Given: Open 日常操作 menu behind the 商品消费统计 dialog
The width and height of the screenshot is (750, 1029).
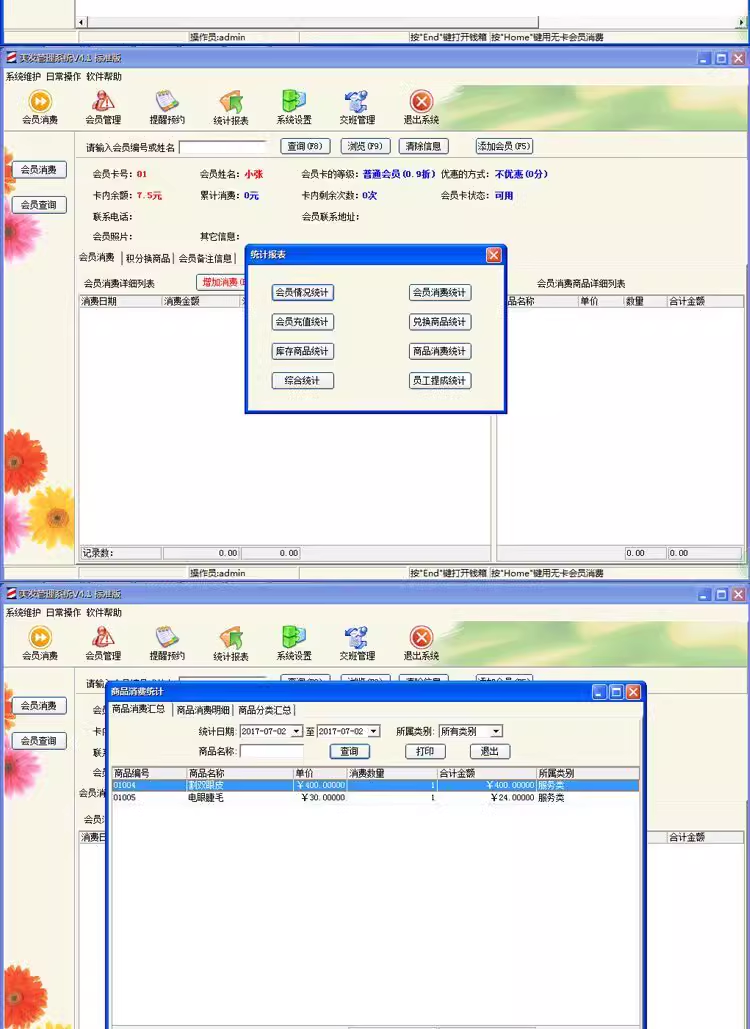Looking at the screenshot, I should [x=64, y=613].
